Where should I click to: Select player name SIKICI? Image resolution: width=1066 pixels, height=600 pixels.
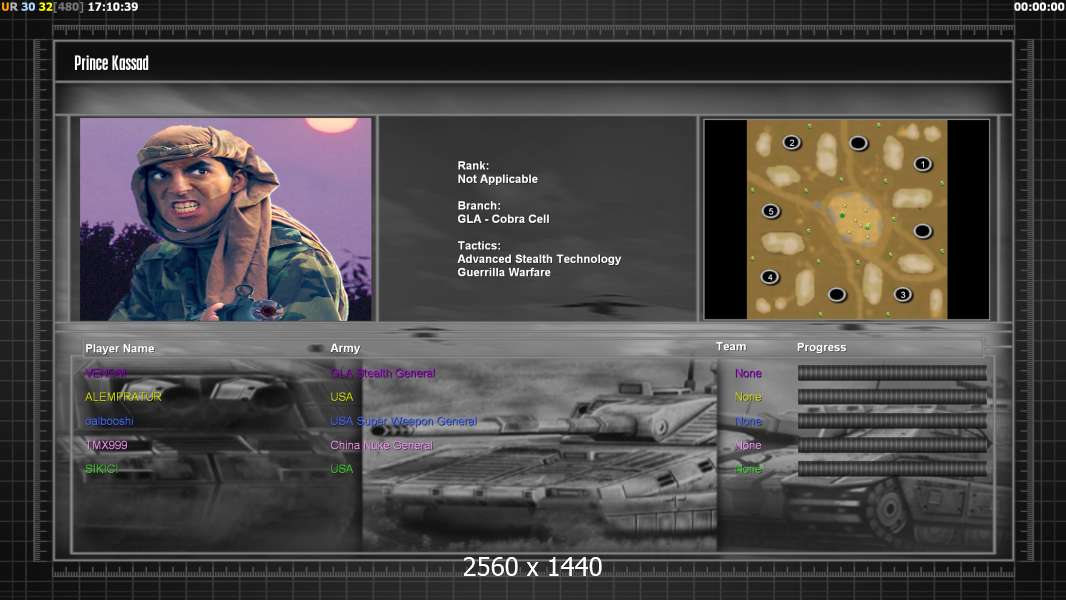click(101, 469)
